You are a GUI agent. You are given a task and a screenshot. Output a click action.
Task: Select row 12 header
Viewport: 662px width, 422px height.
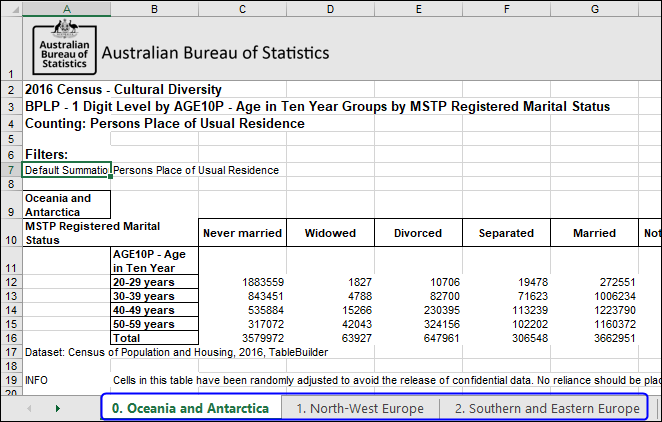(x=11, y=282)
